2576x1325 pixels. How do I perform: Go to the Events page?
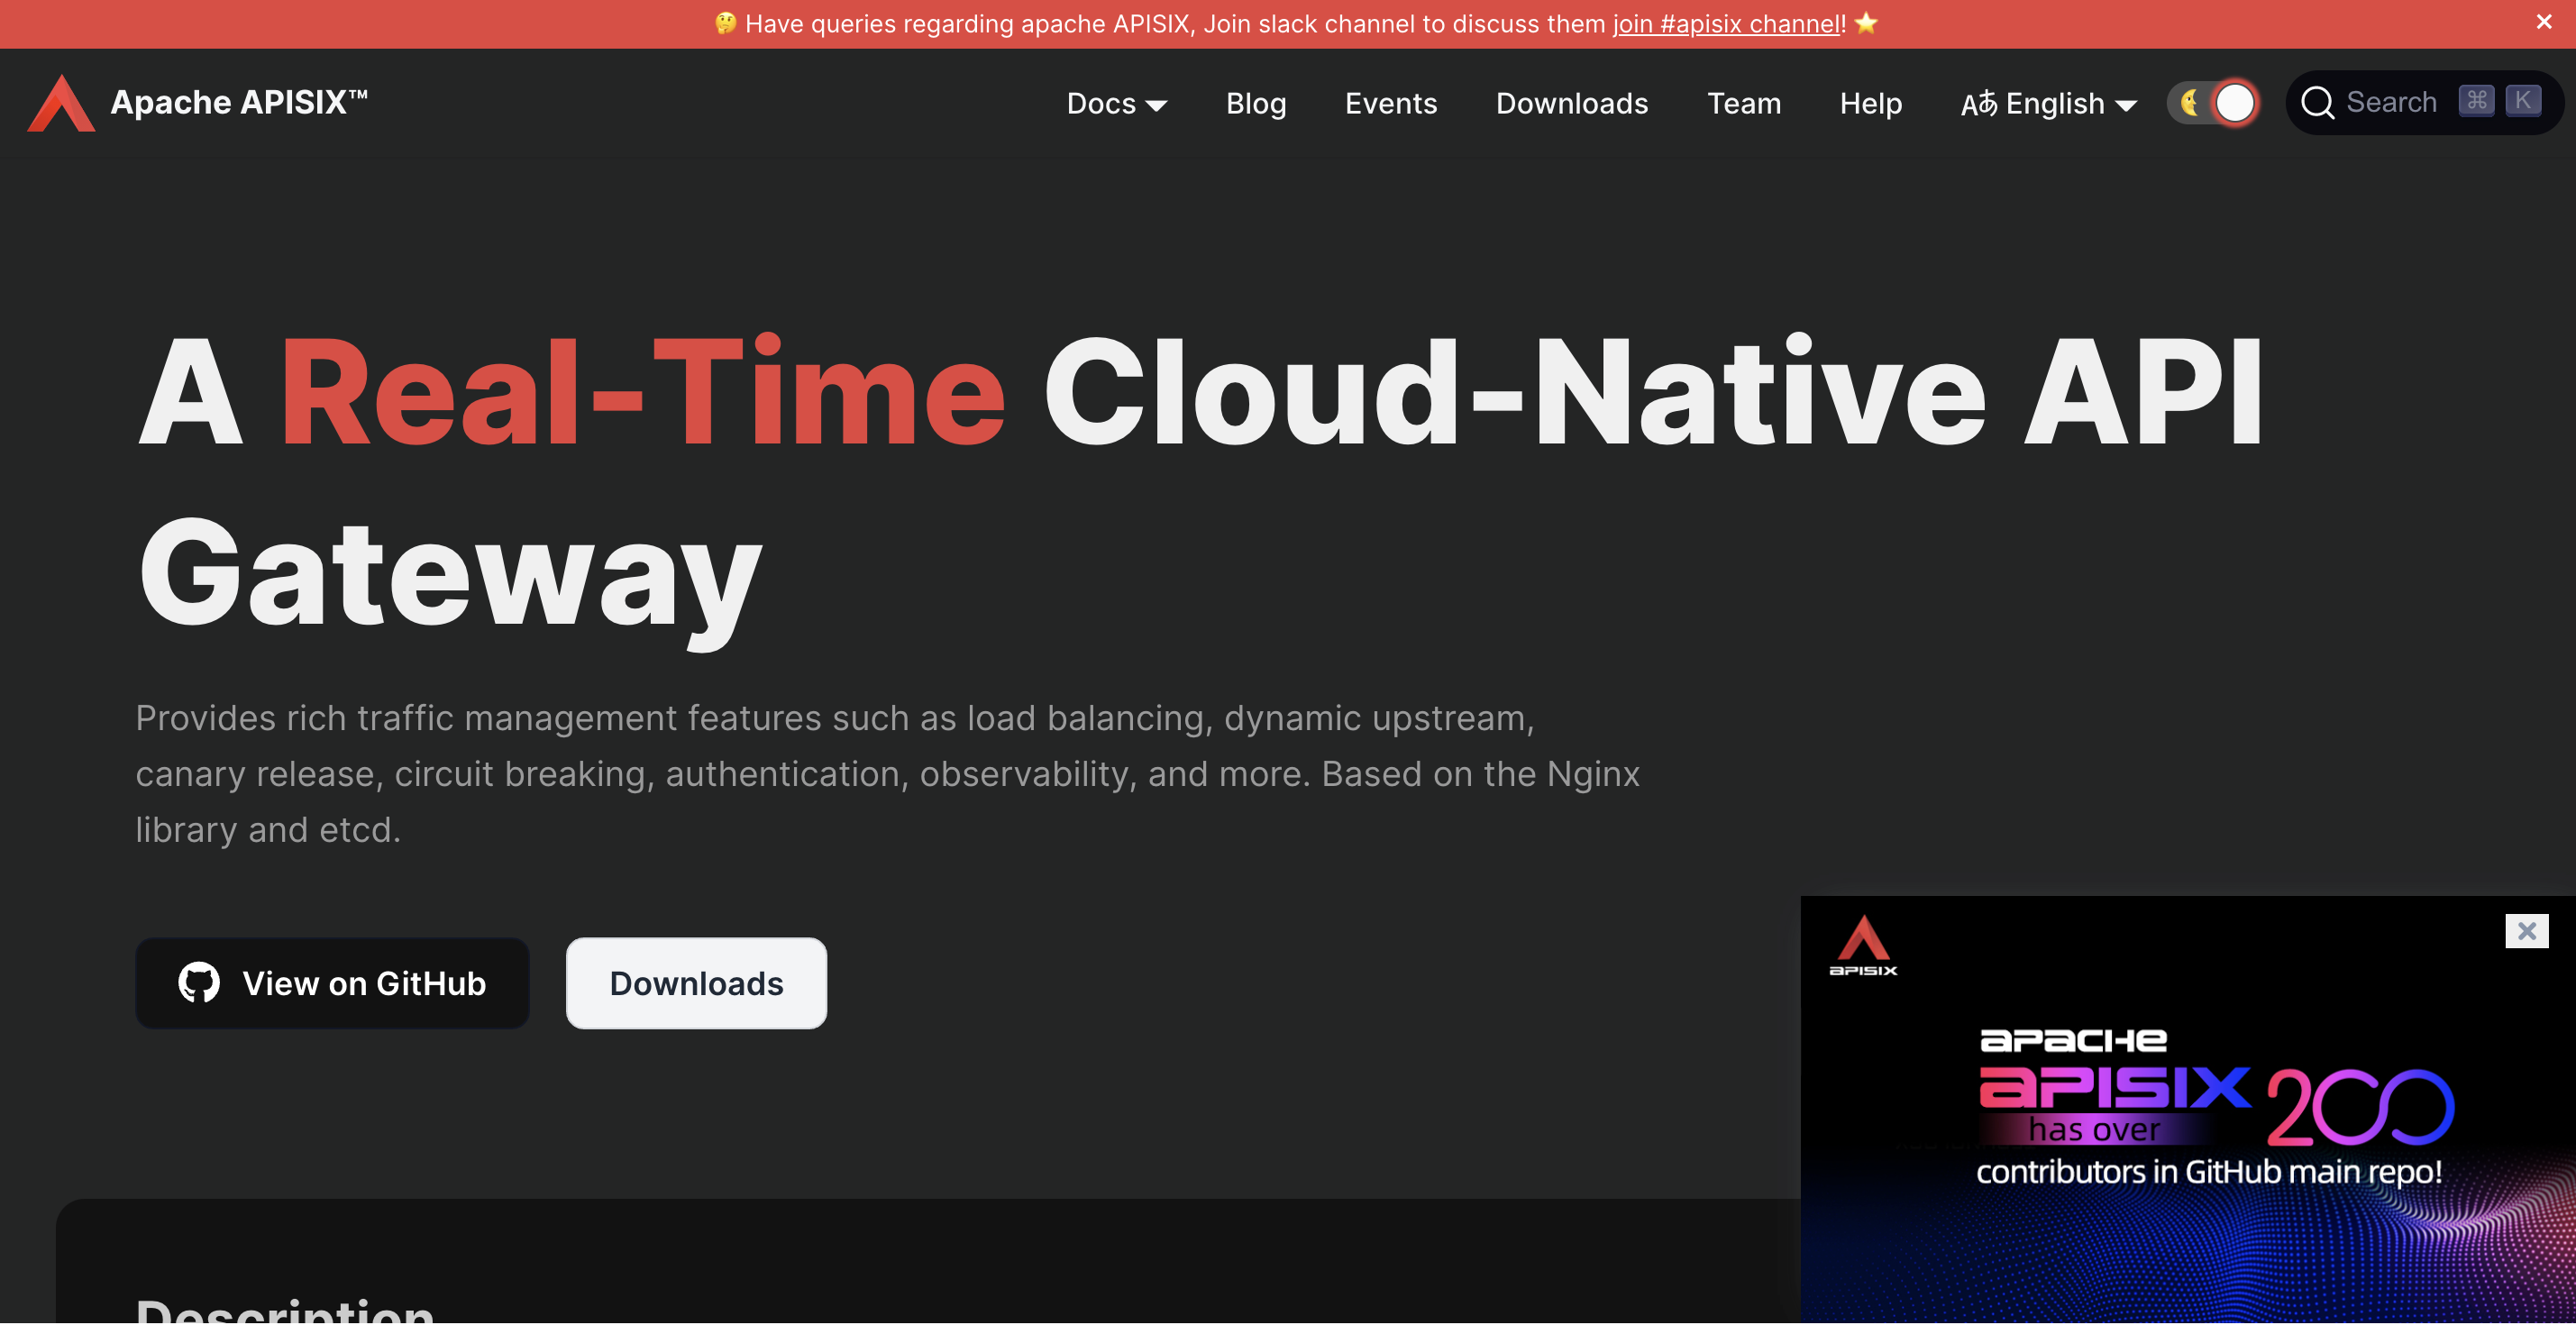pos(1390,104)
